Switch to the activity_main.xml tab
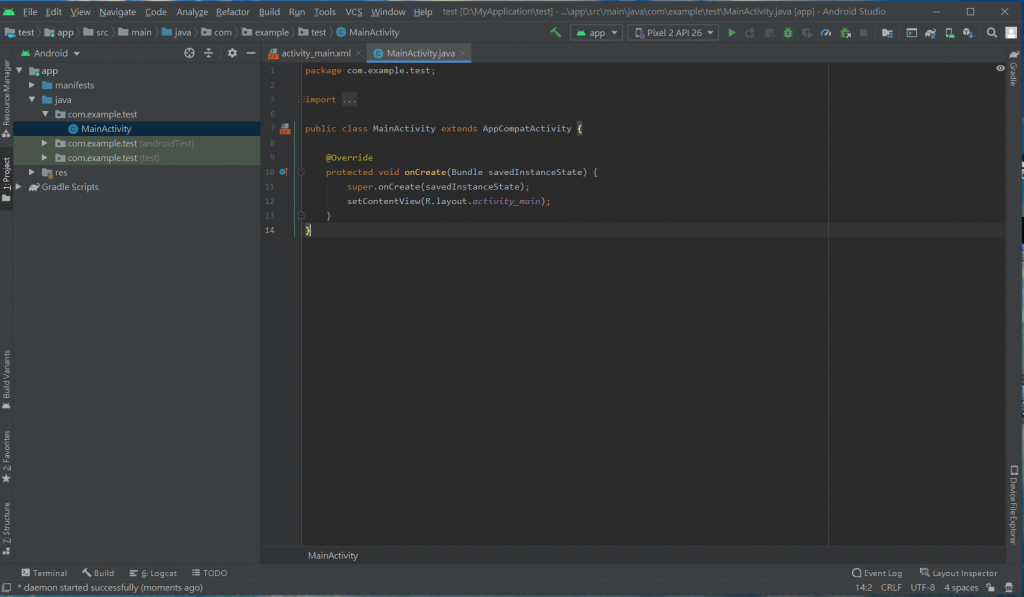Viewport: 1024px width, 597px height. coord(315,53)
